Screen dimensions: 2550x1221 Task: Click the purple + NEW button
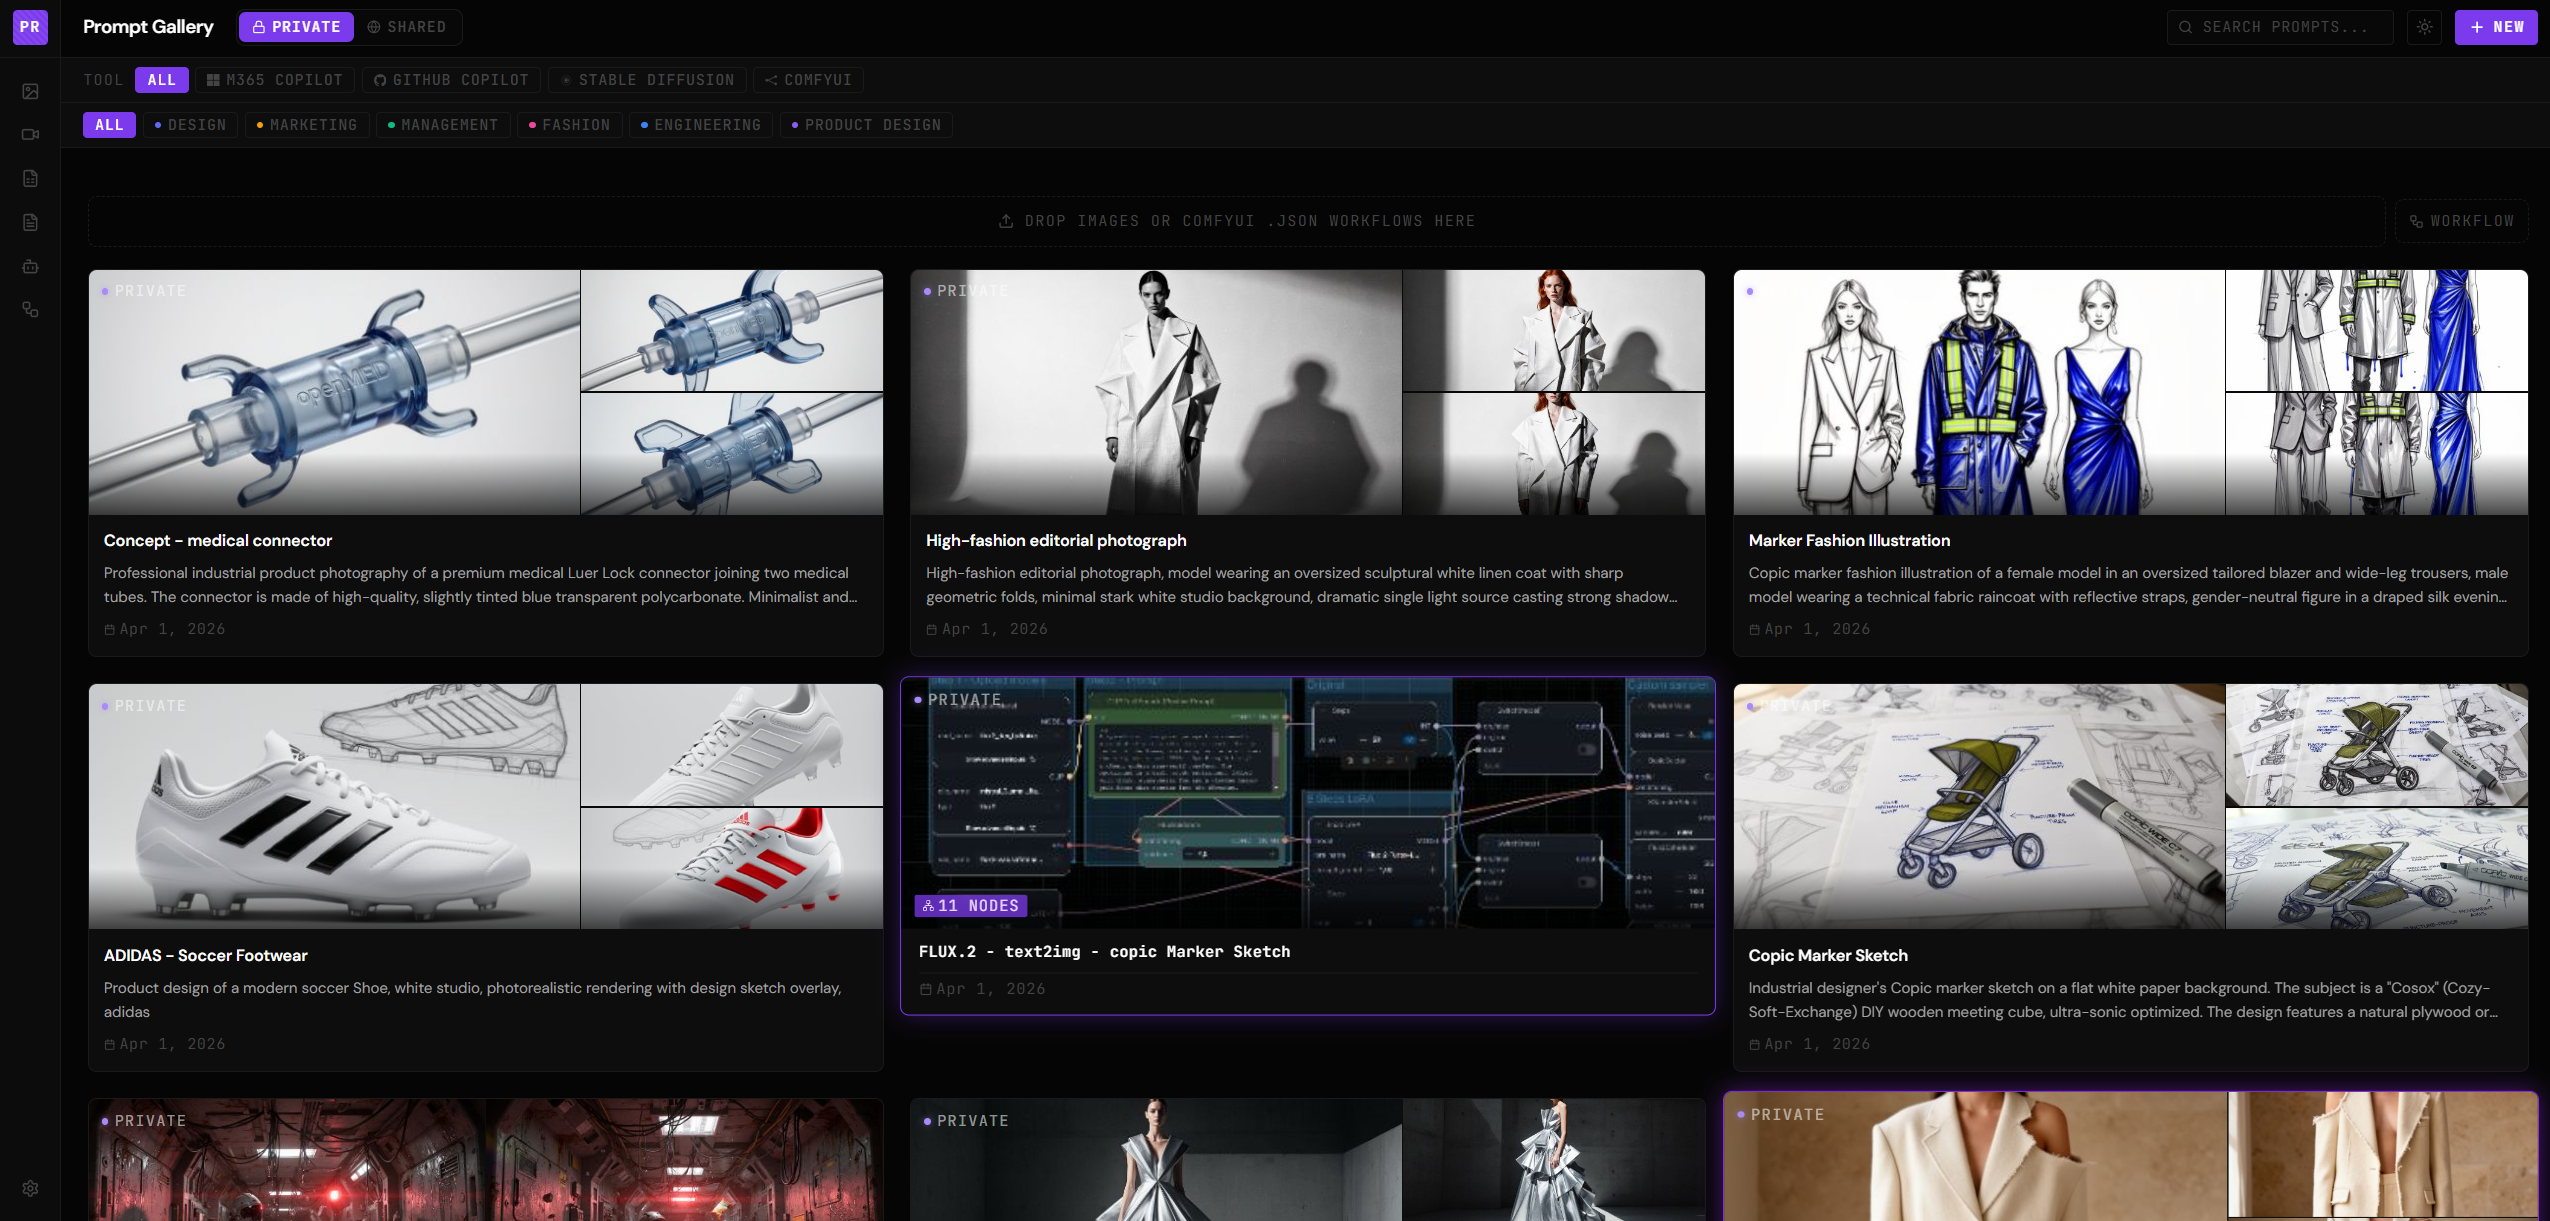(2495, 27)
